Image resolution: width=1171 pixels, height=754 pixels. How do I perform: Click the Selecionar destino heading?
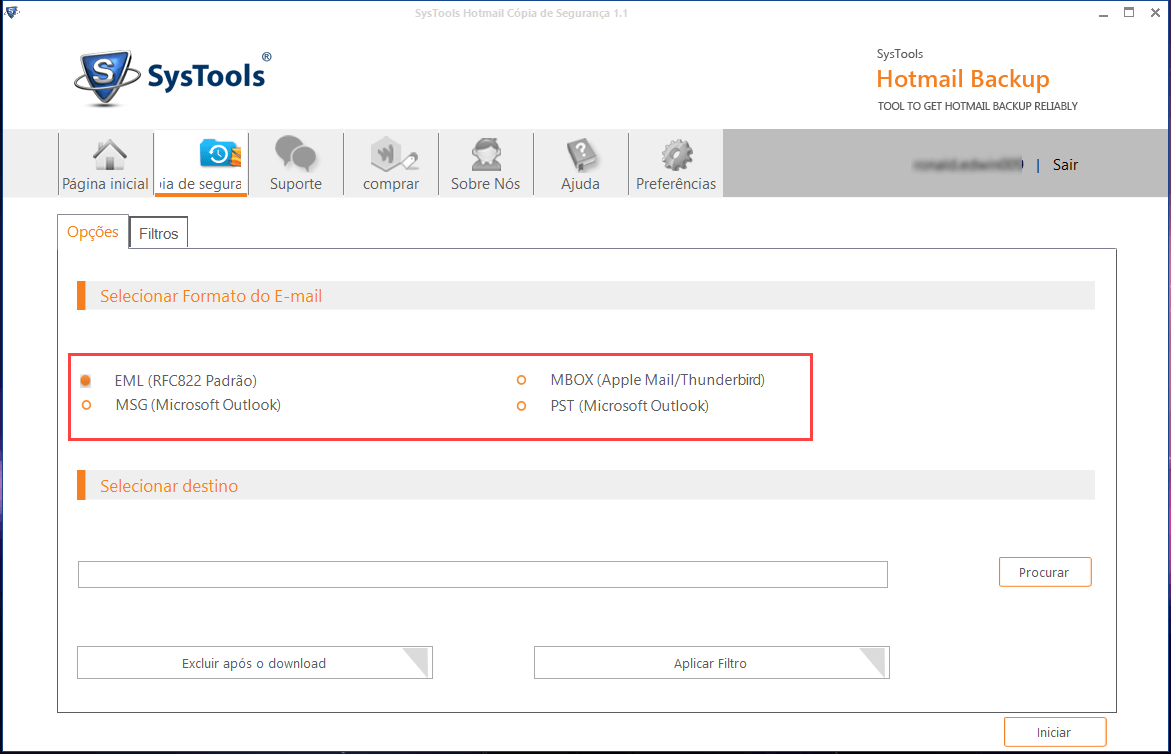169,486
